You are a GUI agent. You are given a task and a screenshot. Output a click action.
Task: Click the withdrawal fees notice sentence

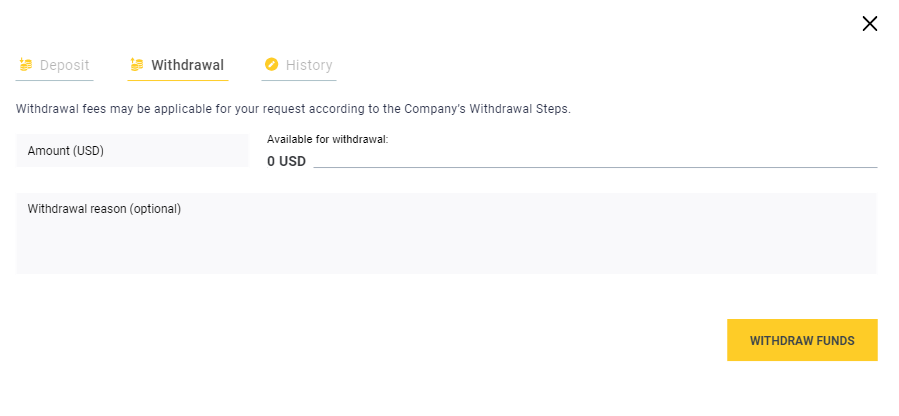tap(200, 108)
